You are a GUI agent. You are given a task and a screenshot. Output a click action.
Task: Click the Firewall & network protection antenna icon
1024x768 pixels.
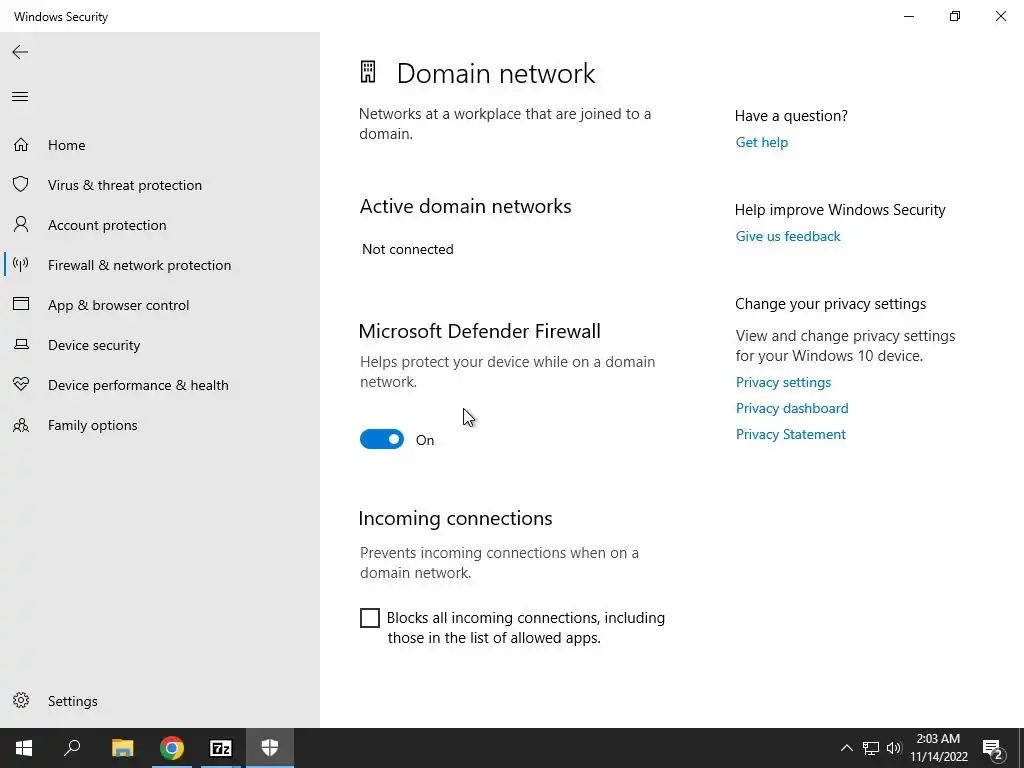[x=21, y=264]
